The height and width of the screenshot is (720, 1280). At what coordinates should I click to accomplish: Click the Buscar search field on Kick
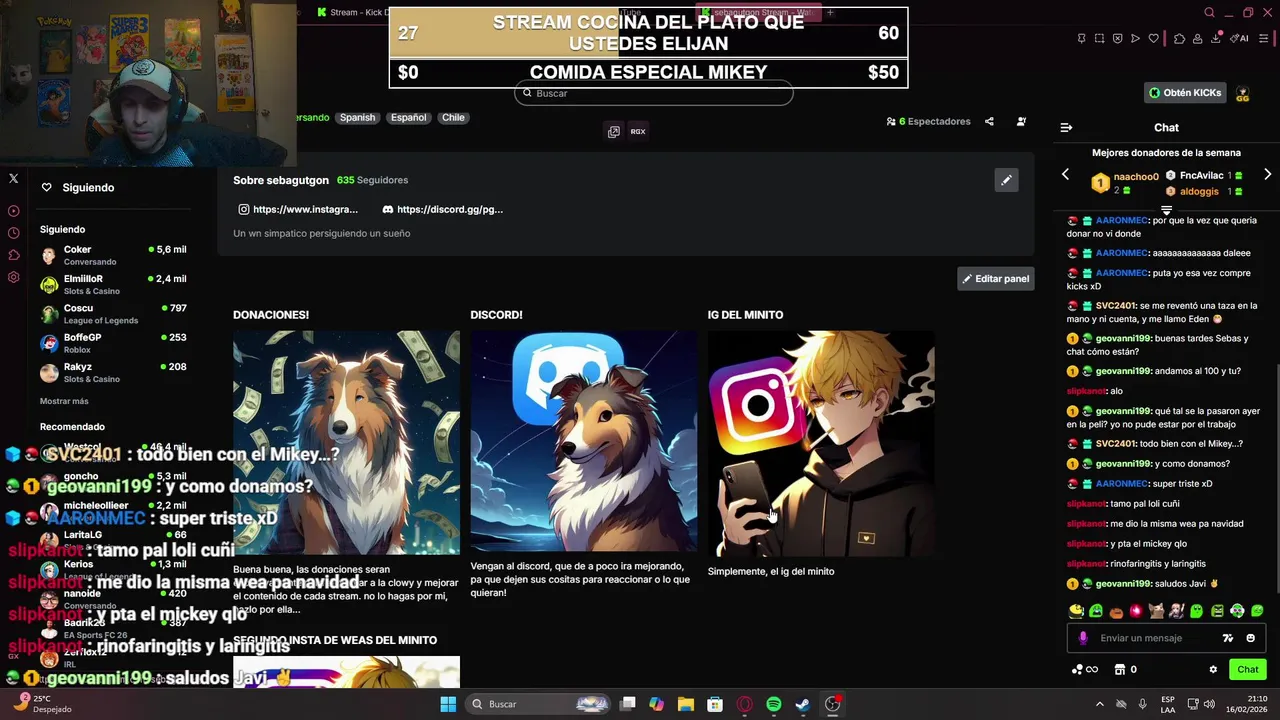tap(653, 93)
